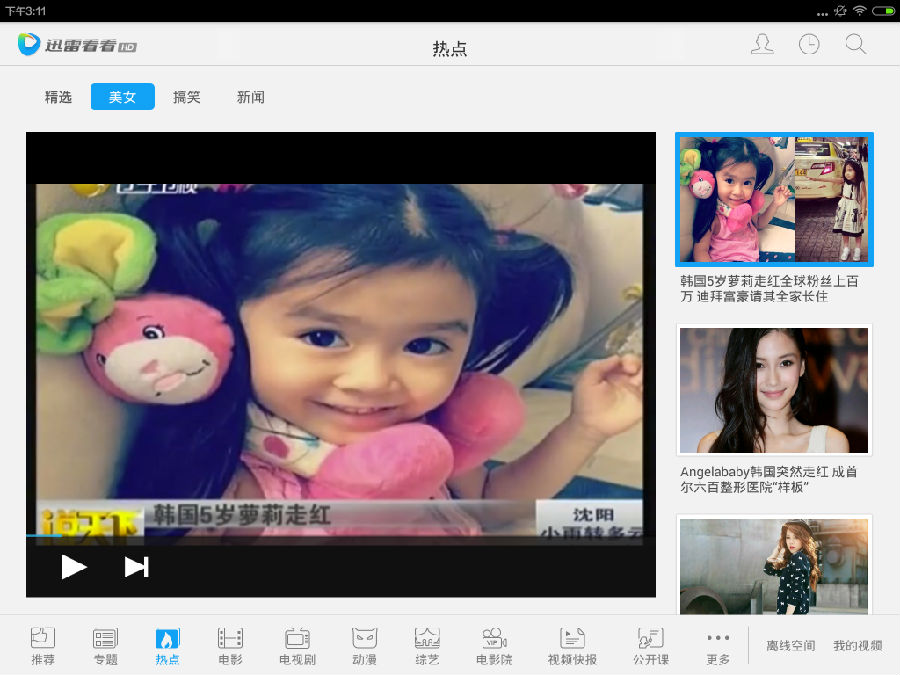Open 专题 topics section
Image resolution: width=900 pixels, height=675 pixels.
click(105, 645)
